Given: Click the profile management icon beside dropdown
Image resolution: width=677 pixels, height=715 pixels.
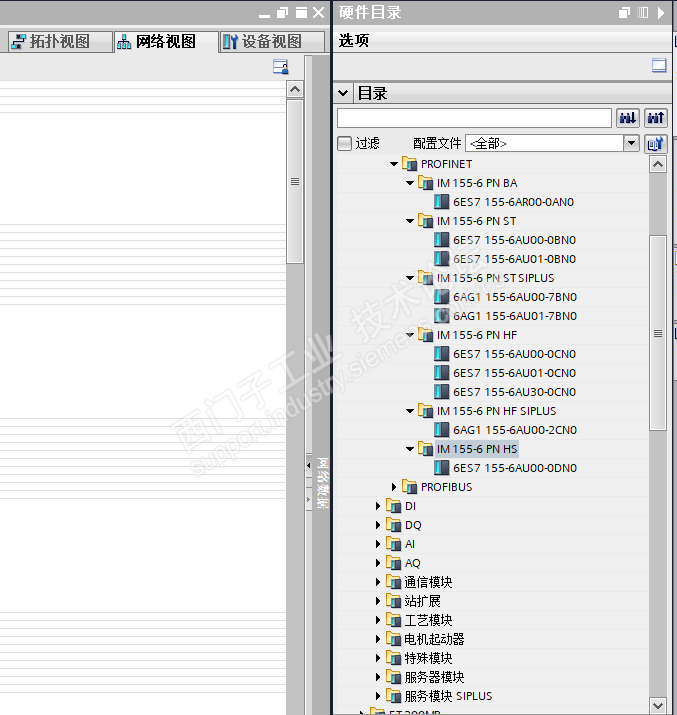Looking at the screenshot, I should [656, 144].
